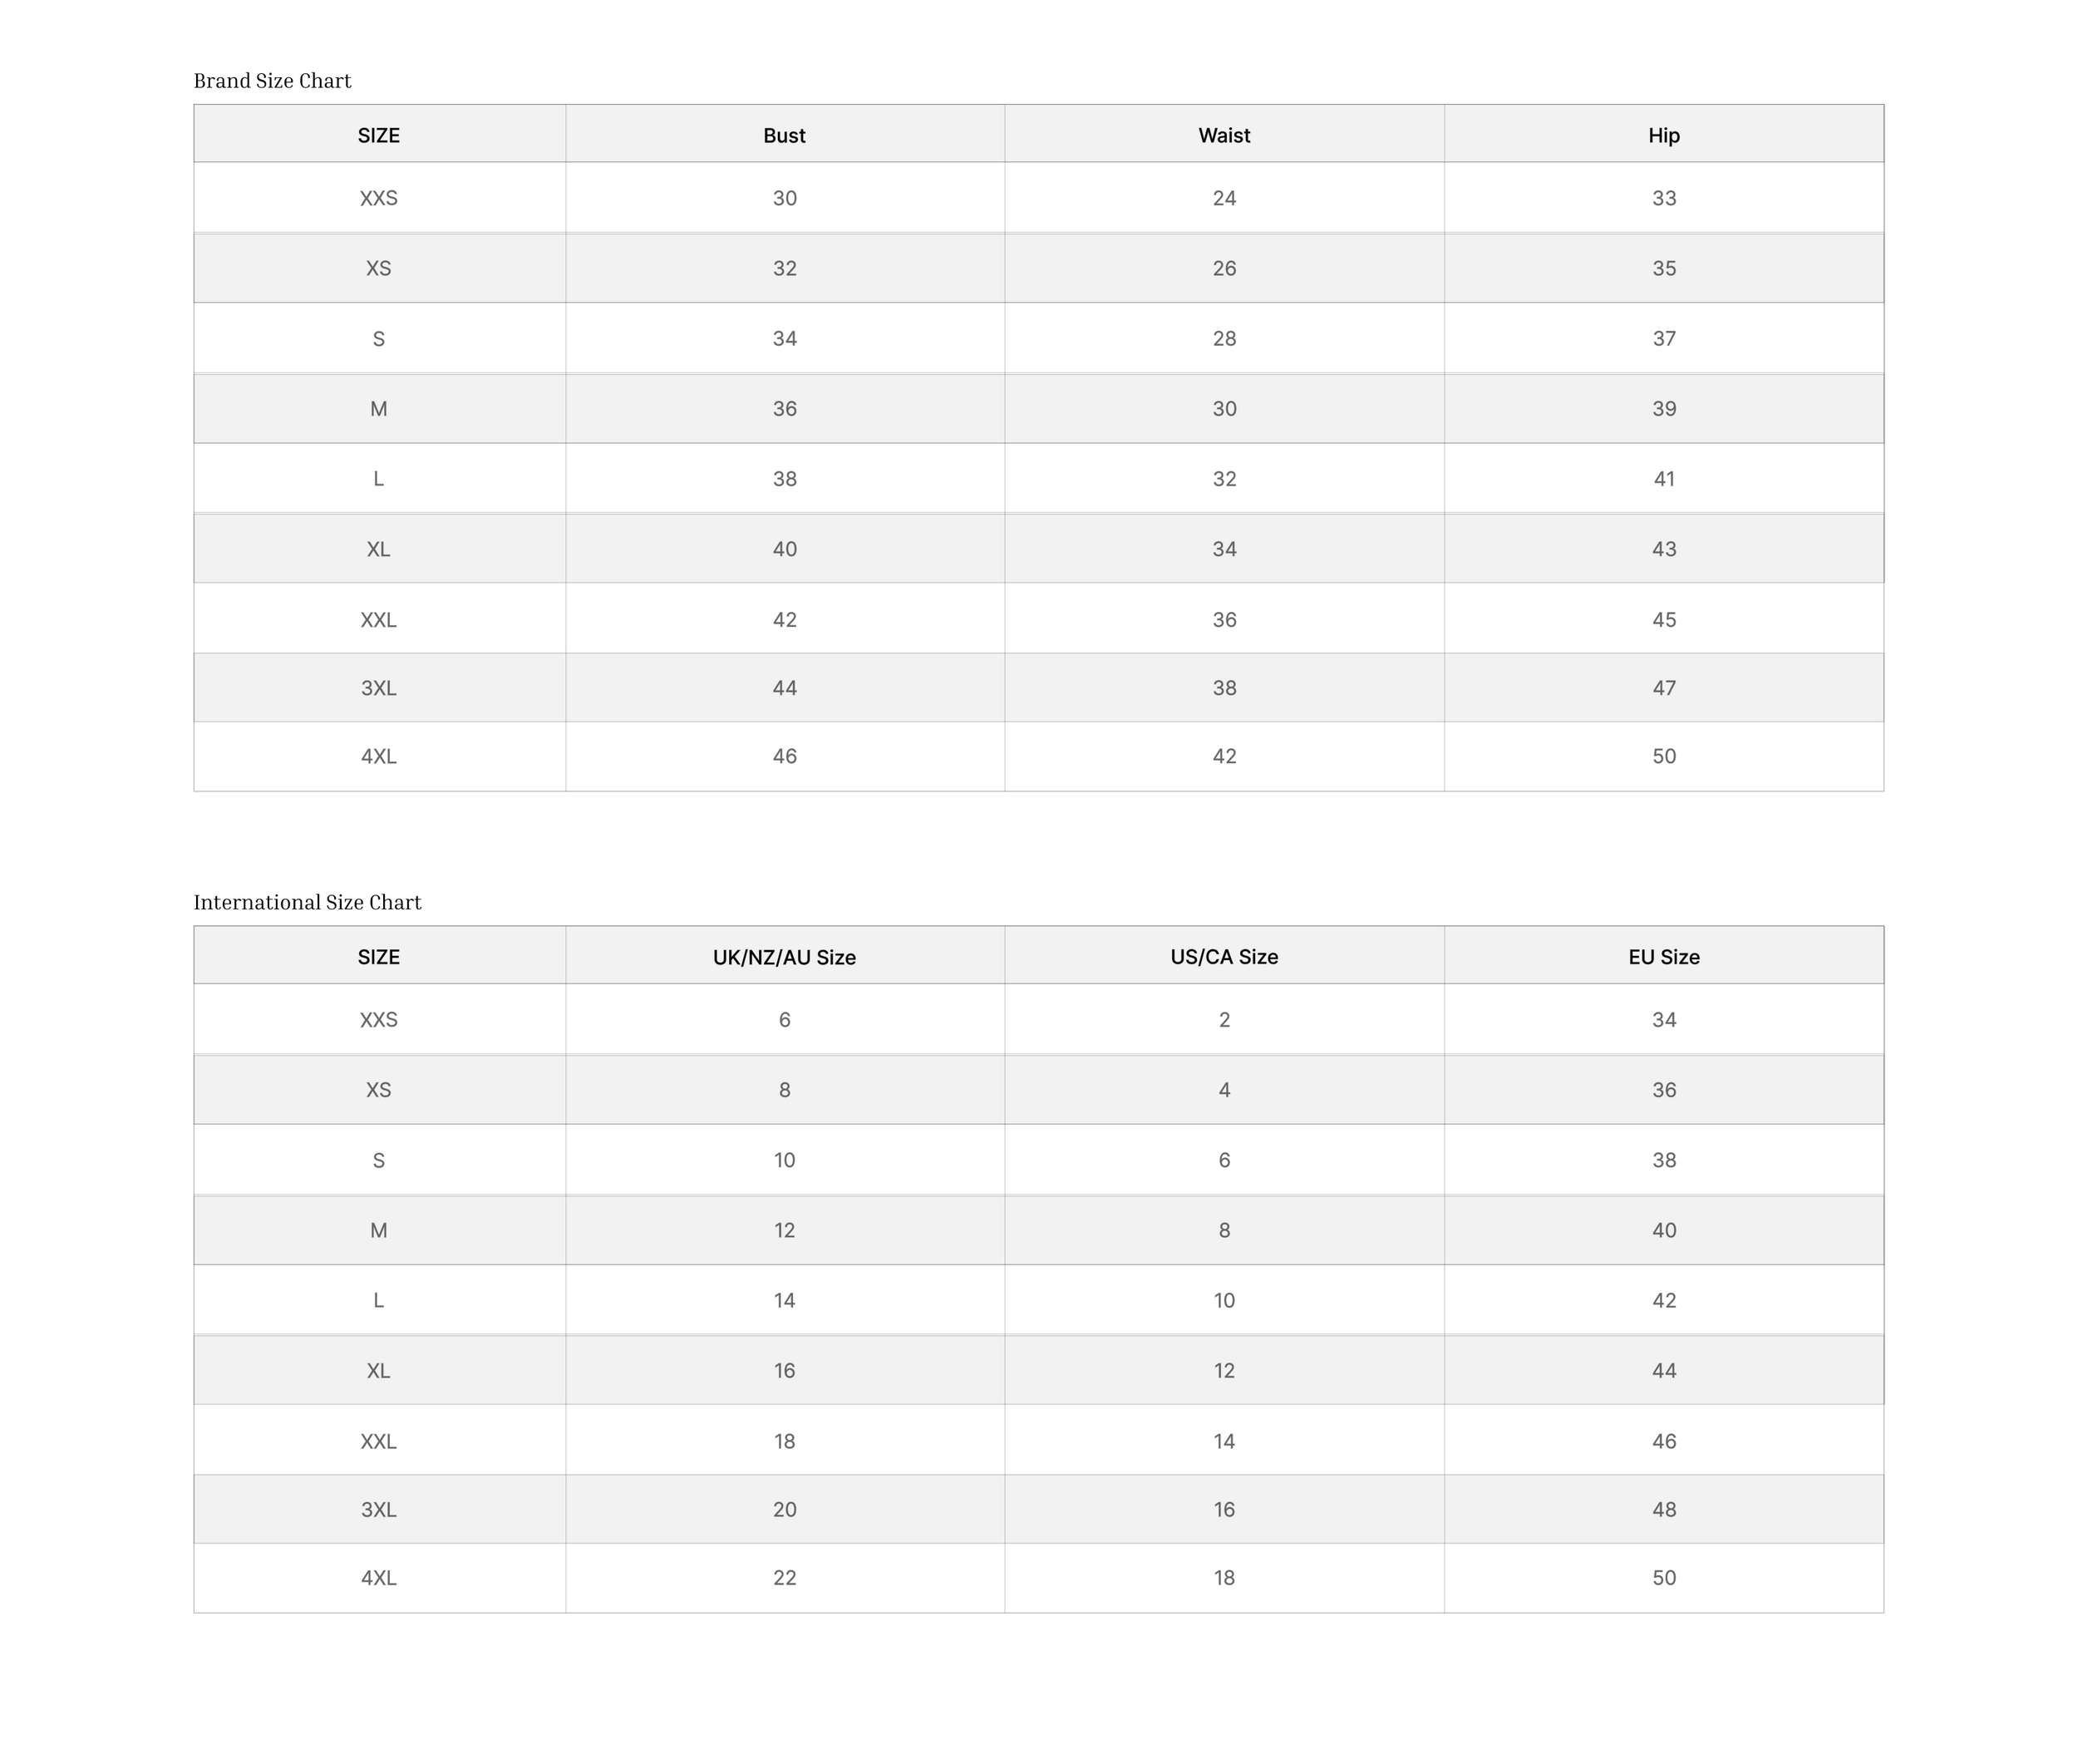
Task: Click the Hip column header
Action: (x=1663, y=135)
